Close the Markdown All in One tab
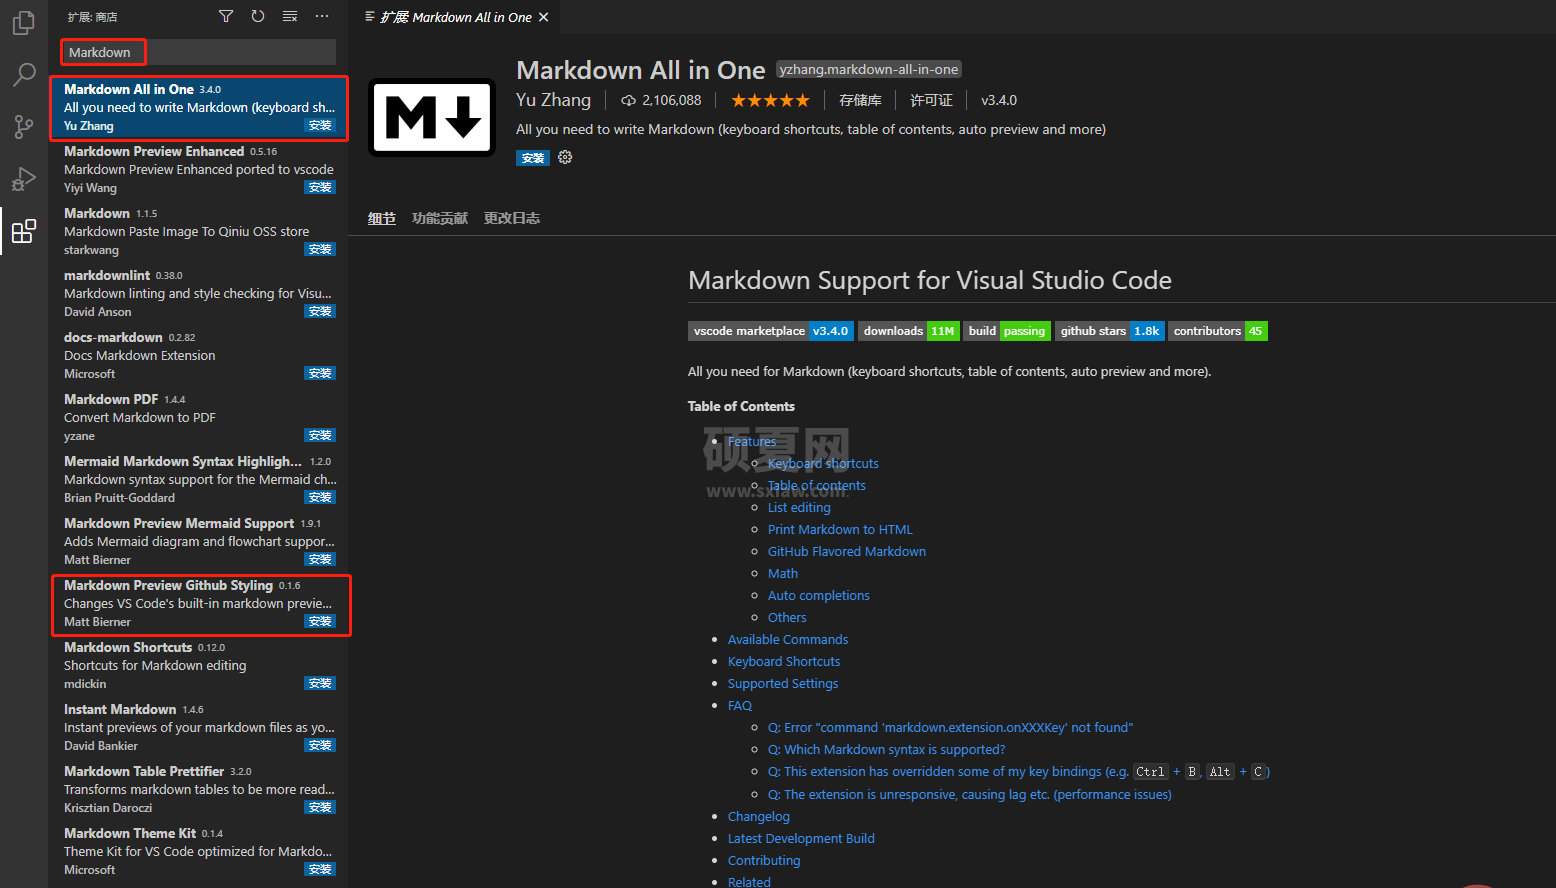Screen dimensions: 1556x888 tap(544, 17)
